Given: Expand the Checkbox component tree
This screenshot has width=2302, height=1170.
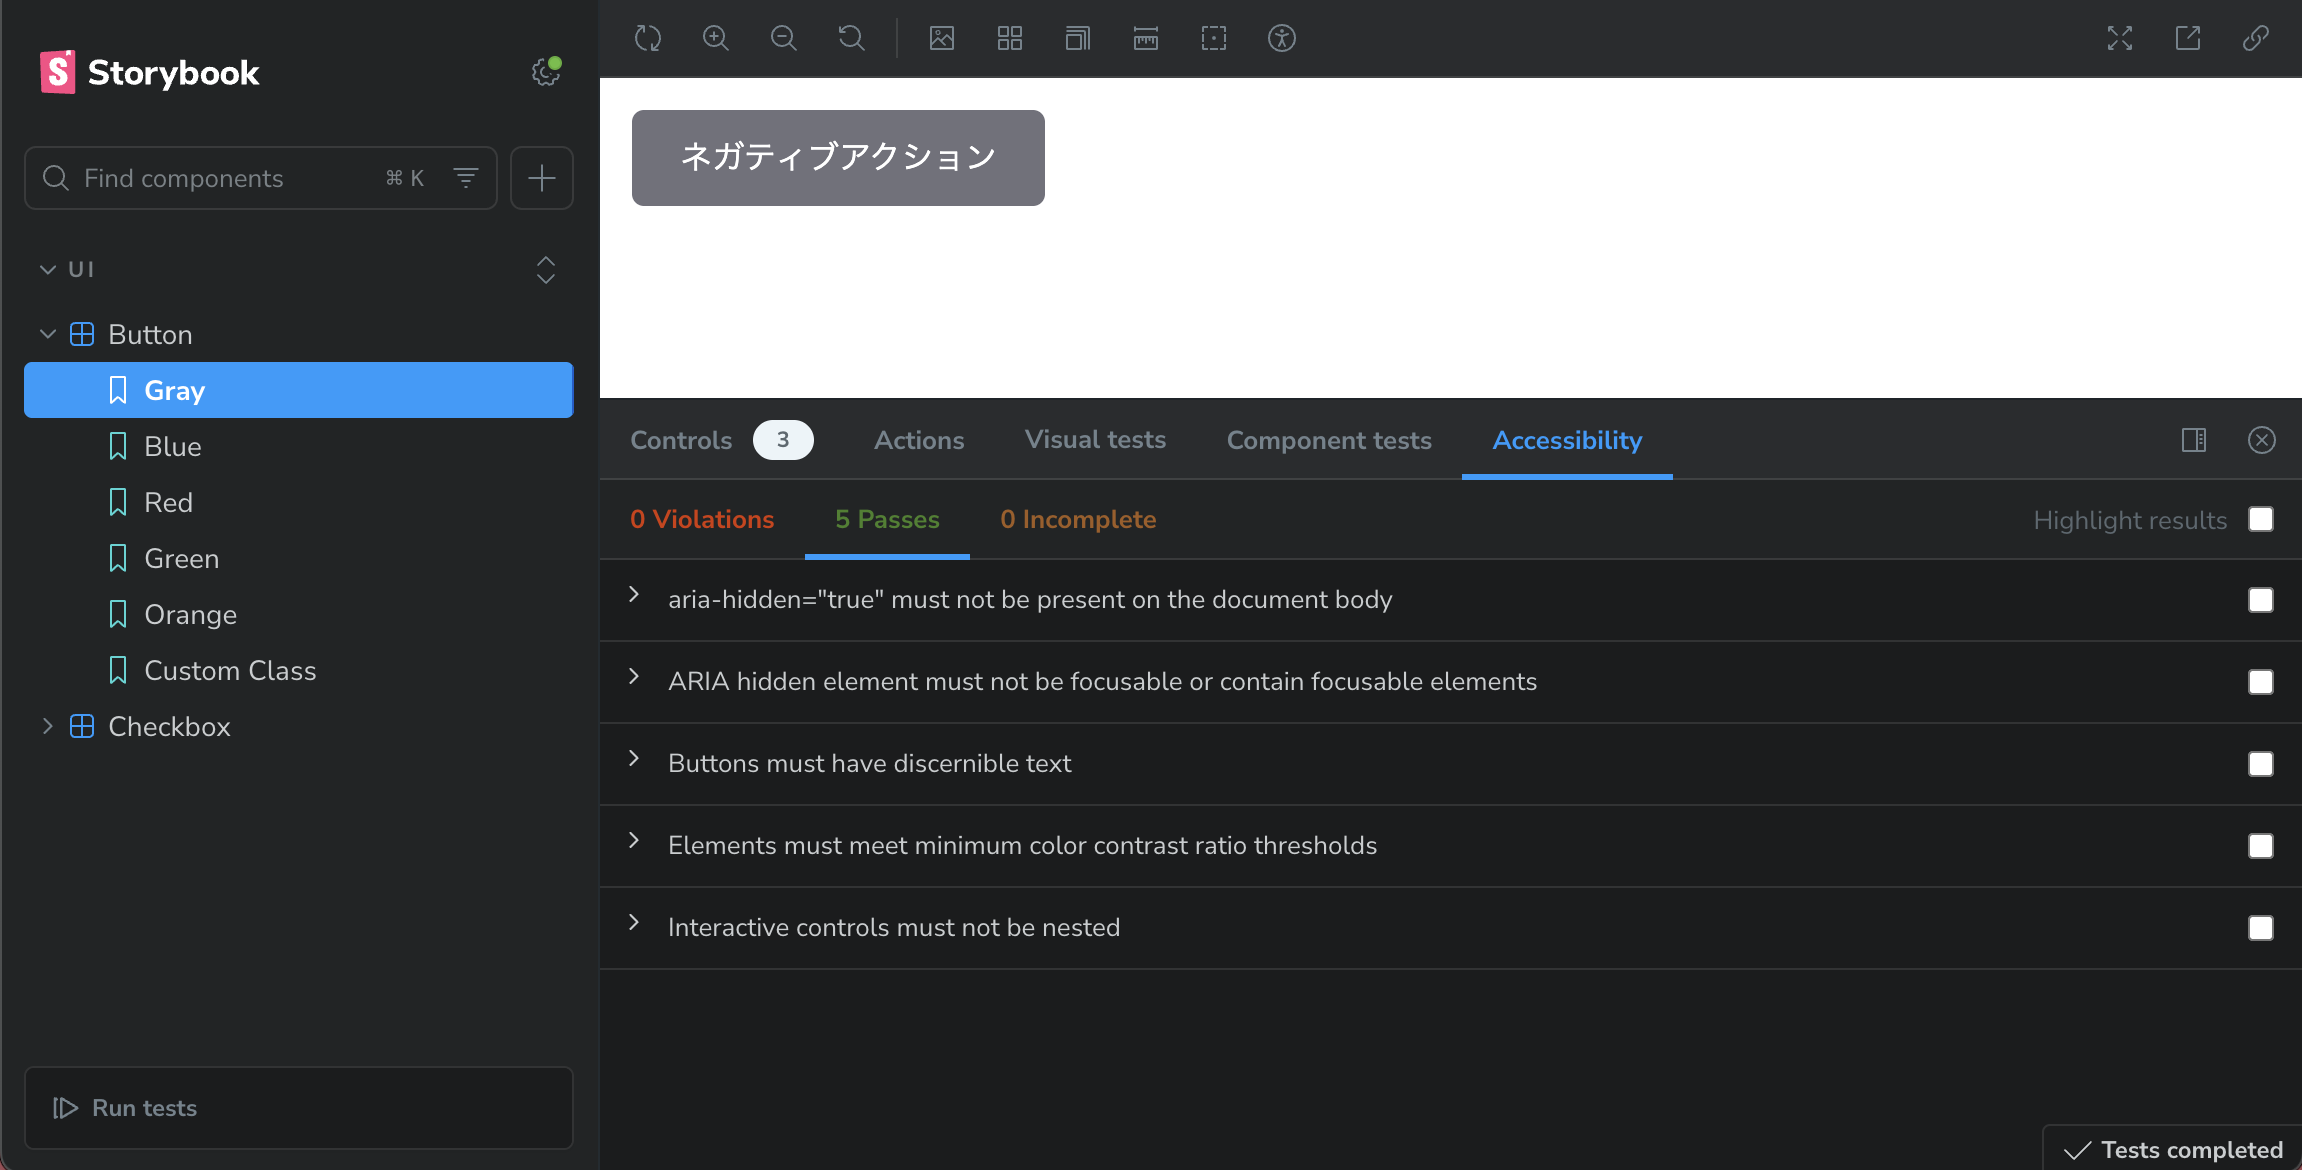Looking at the screenshot, I should coord(47,727).
